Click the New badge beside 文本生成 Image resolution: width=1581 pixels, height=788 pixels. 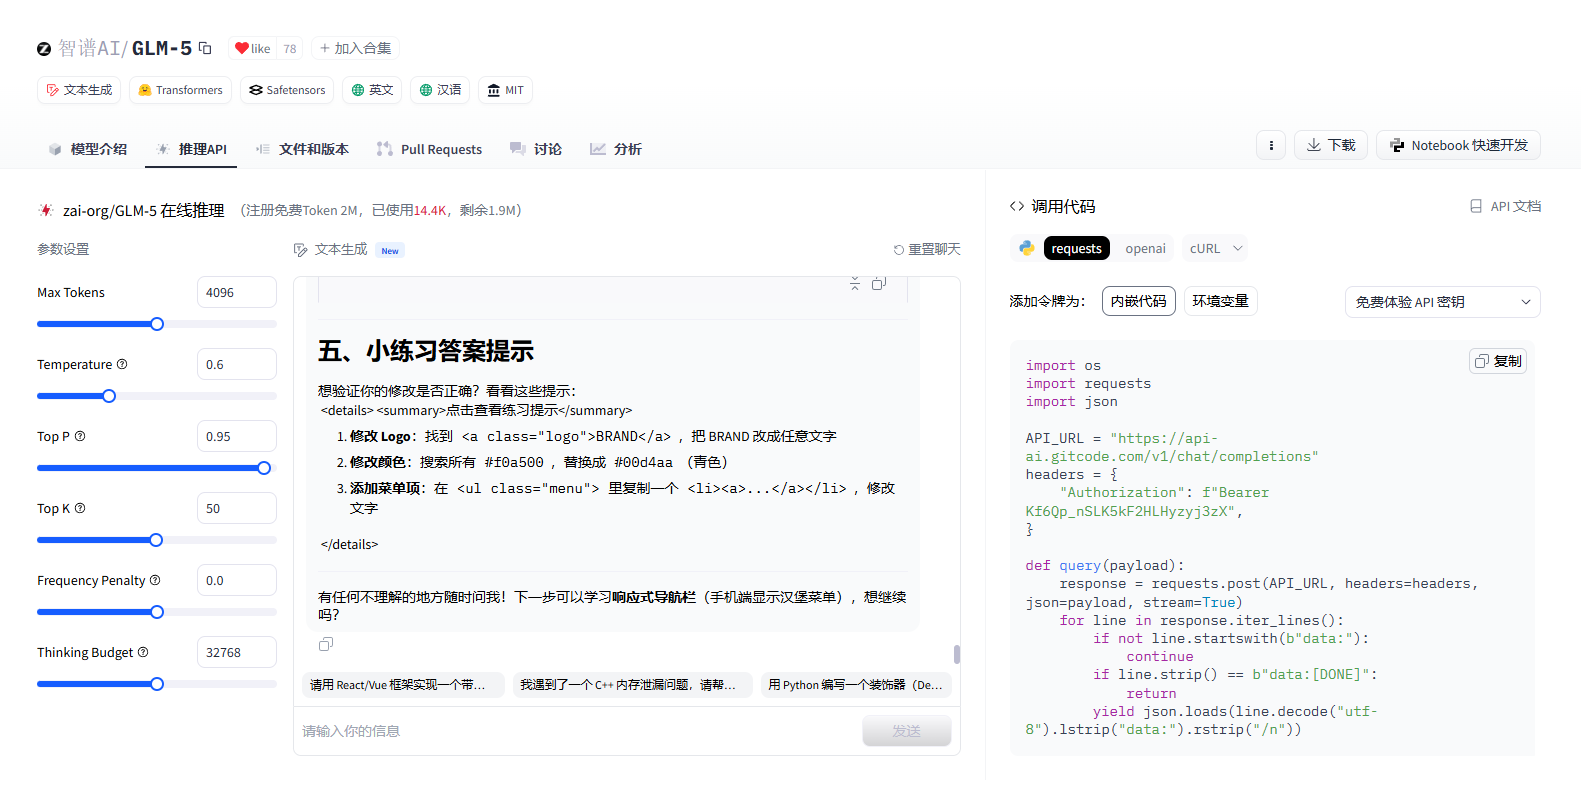(390, 251)
